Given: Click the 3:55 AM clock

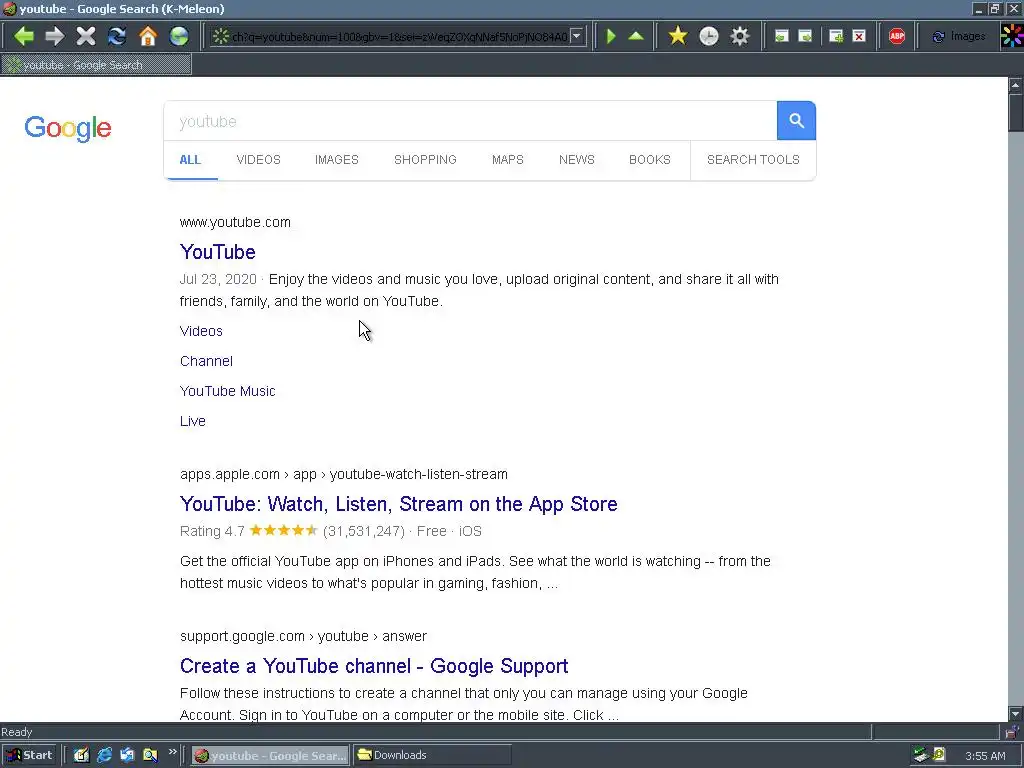Looking at the screenshot, I should tap(985, 756).
